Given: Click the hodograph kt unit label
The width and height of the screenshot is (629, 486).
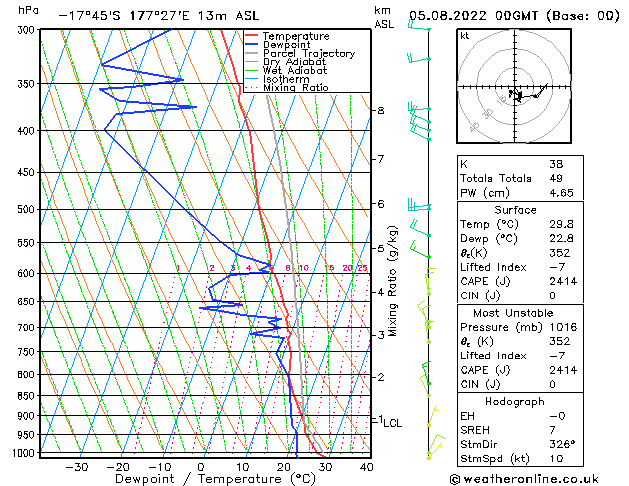Looking at the screenshot, I should click(x=465, y=36).
